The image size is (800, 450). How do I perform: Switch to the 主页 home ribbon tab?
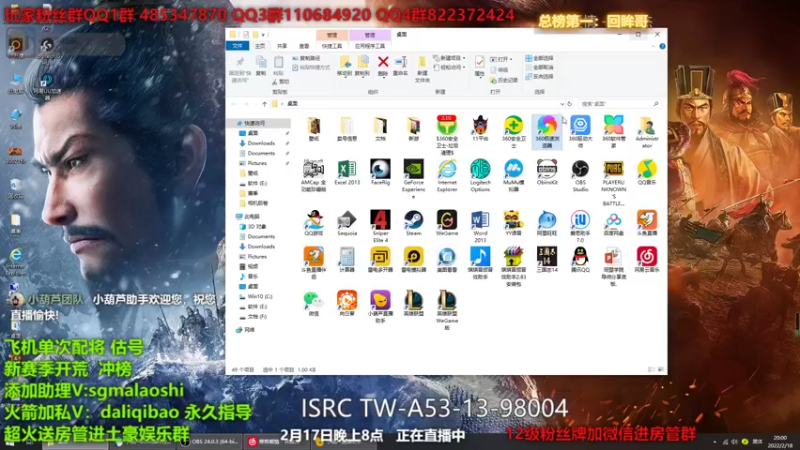(260, 46)
